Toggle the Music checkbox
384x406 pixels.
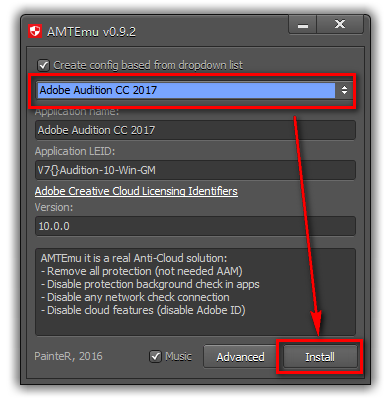coord(155,356)
